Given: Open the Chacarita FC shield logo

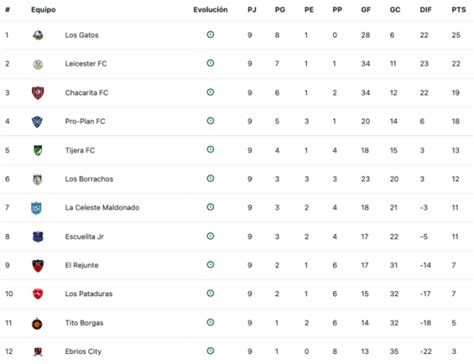Looking at the screenshot, I should (x=38, y=93).
